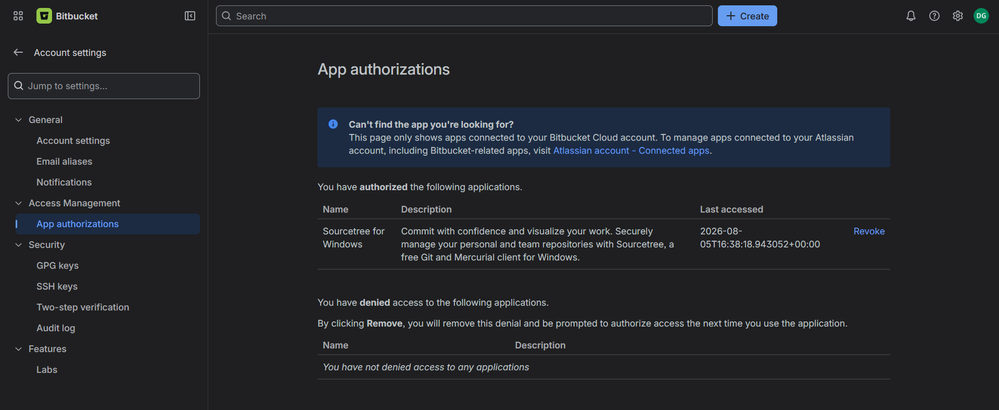
Task: Open Atlassian account - Connected apps link
Action: pos(631,151)
